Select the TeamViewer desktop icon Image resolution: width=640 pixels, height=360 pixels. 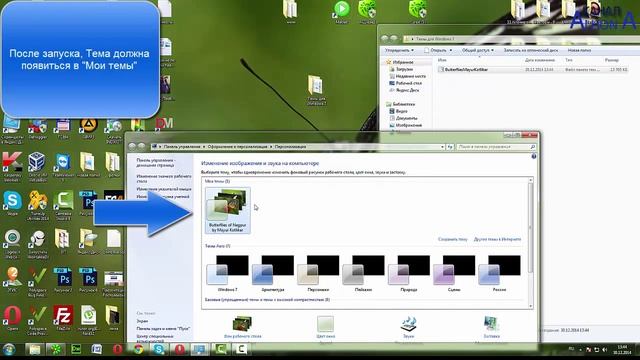click(63, 167)
